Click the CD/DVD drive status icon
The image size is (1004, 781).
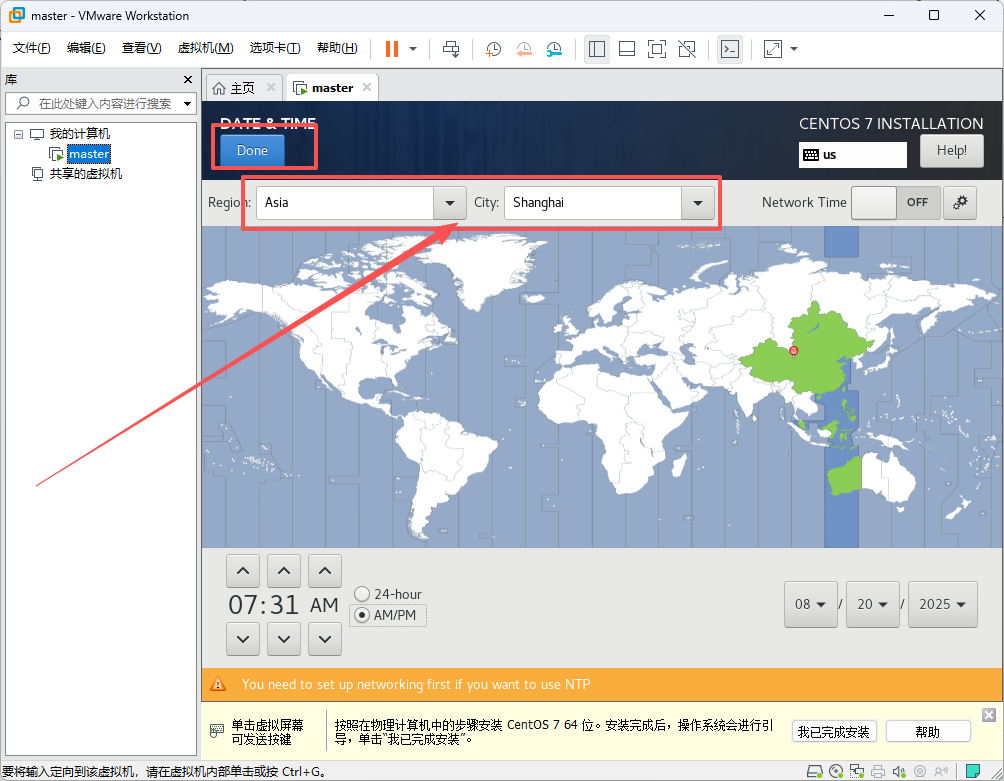pos(836,771)
